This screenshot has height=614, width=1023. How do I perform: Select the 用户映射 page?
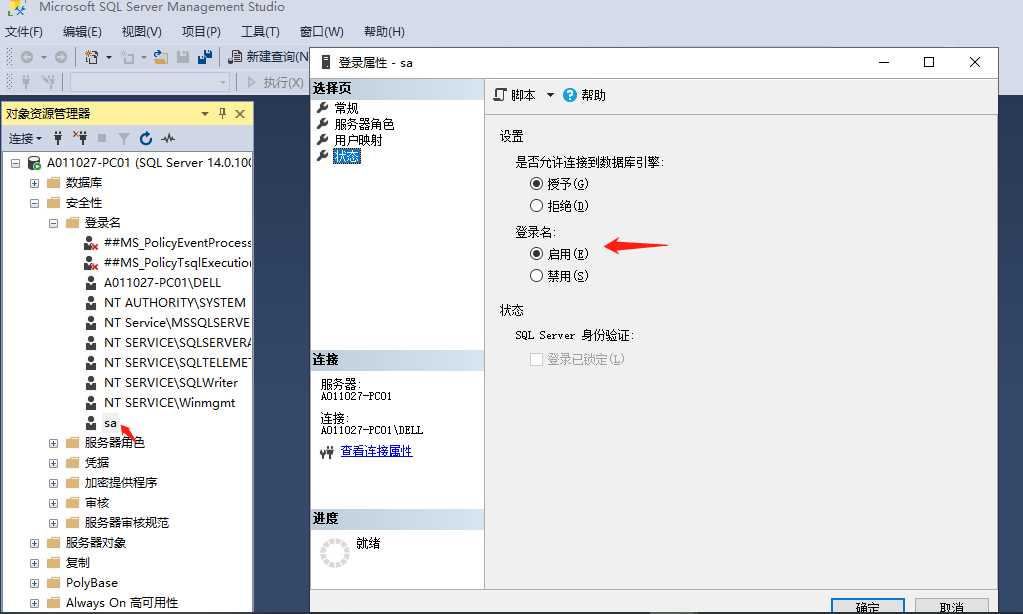click(x=358, y=140)
